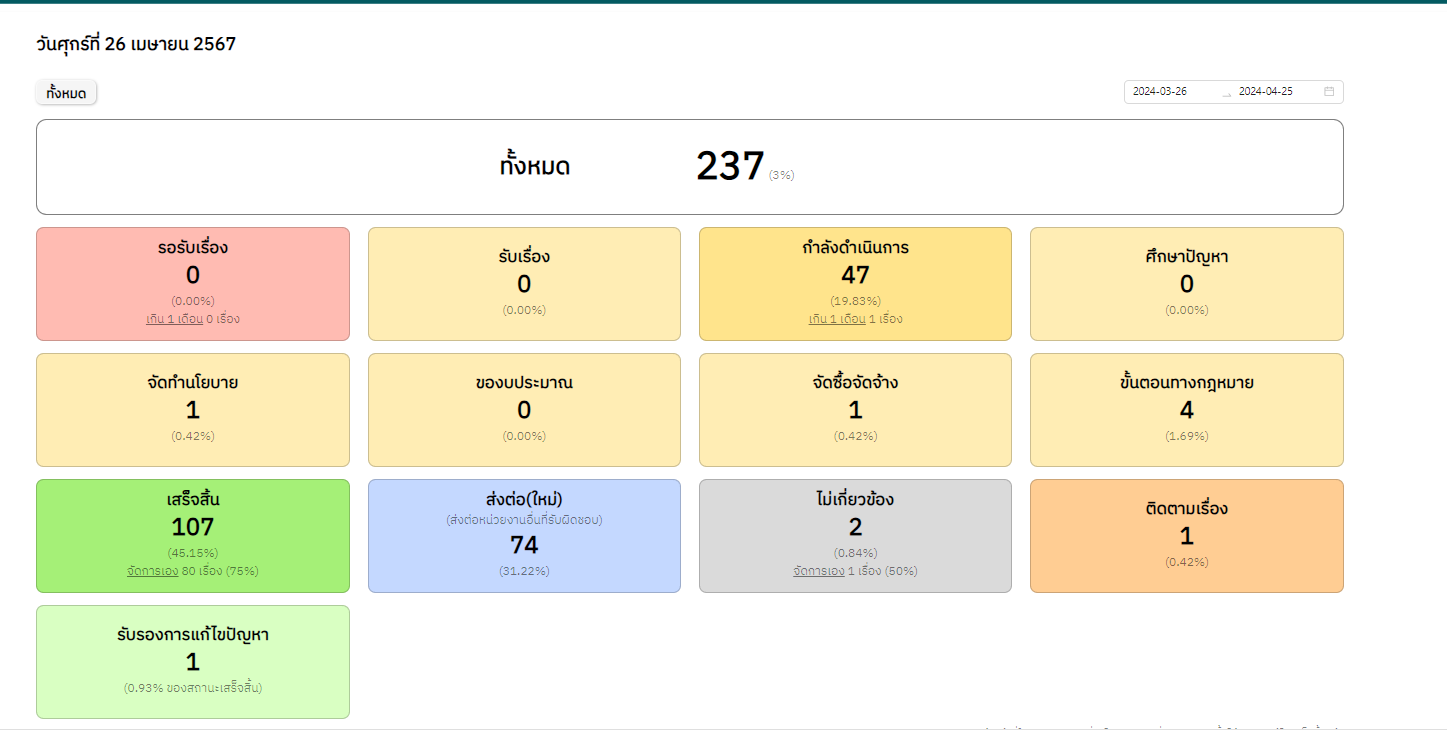The height and width of the screenshot is (730, 1447).
Task: Edit the end date 2024-04-25 field
Action: (1275, 91)
